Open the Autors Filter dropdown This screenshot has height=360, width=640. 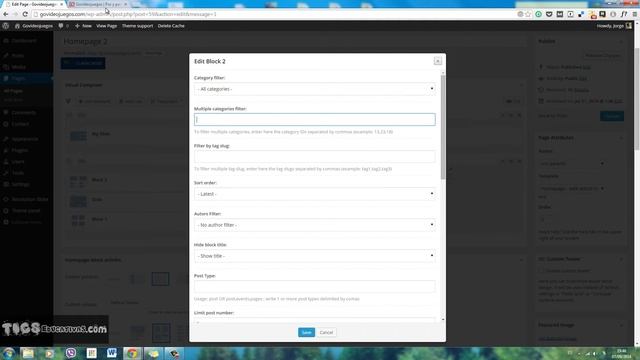(x=315, y=225)
